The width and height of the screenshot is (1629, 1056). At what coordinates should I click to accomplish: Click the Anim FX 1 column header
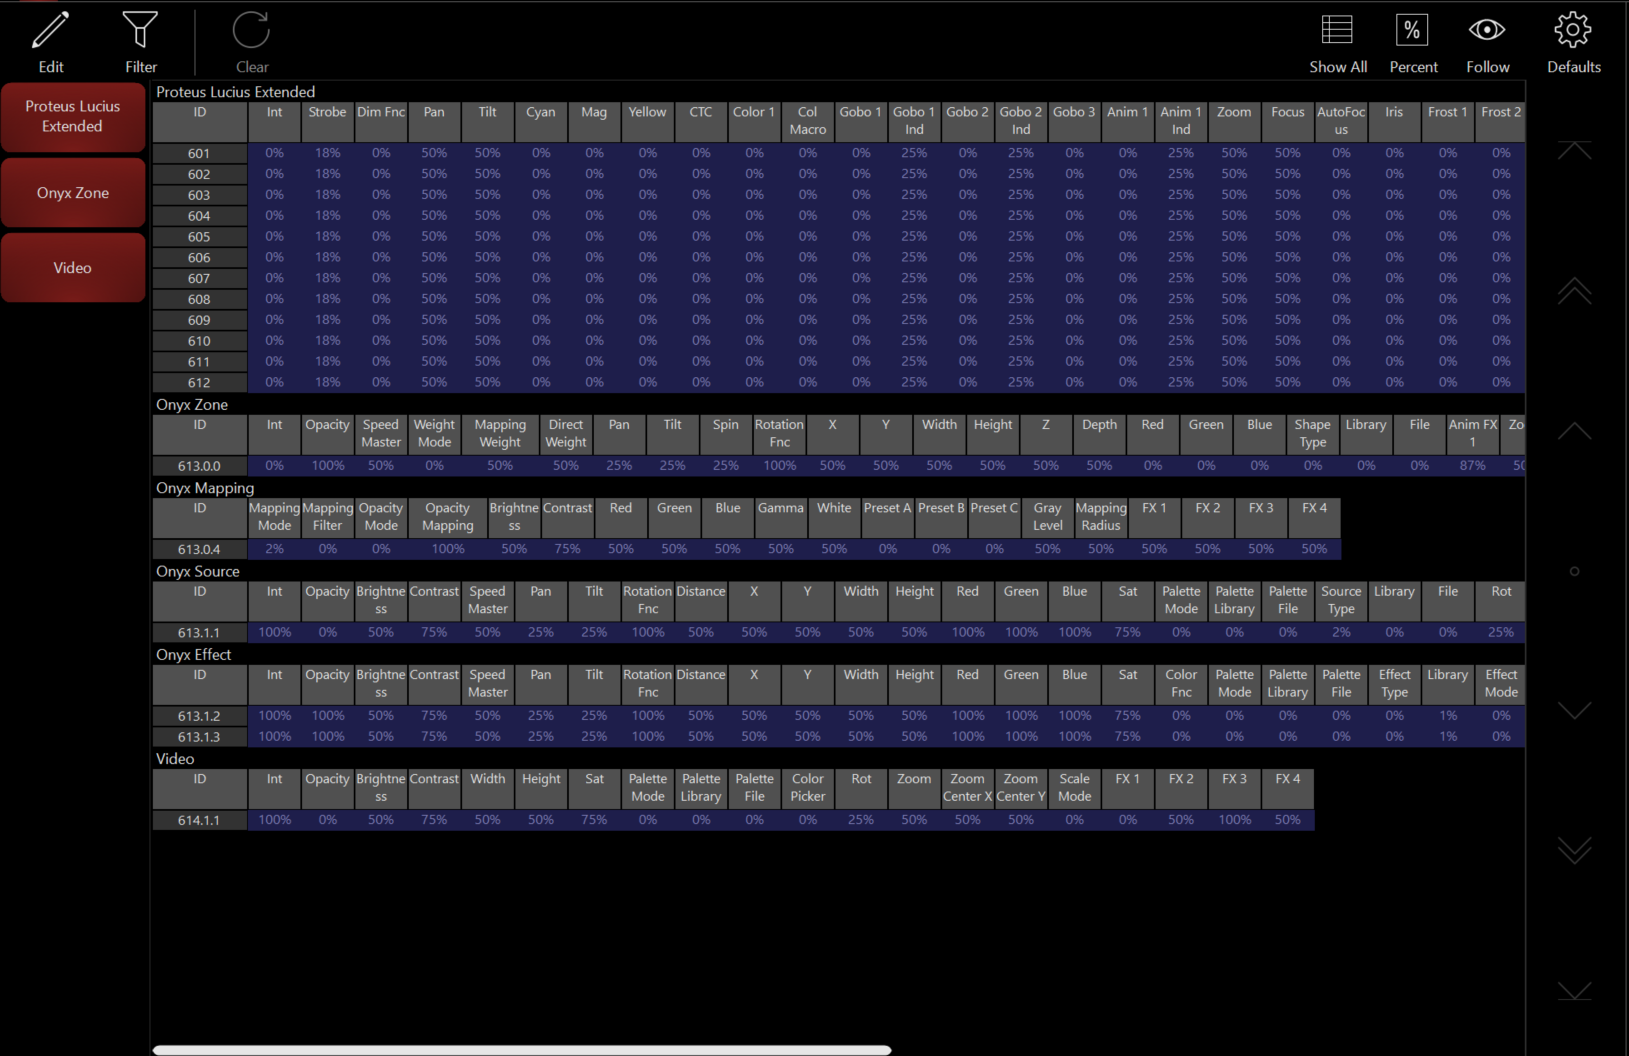point(1473,434)
